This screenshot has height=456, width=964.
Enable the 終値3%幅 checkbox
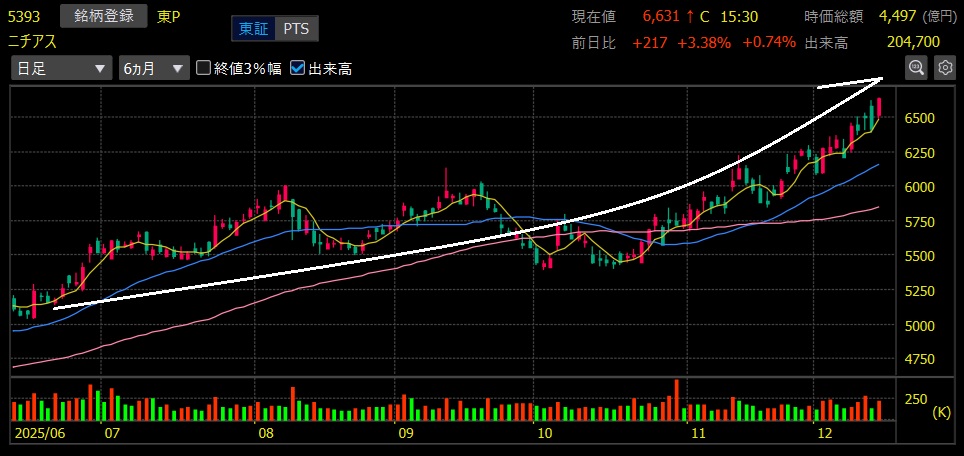point(204,68)
